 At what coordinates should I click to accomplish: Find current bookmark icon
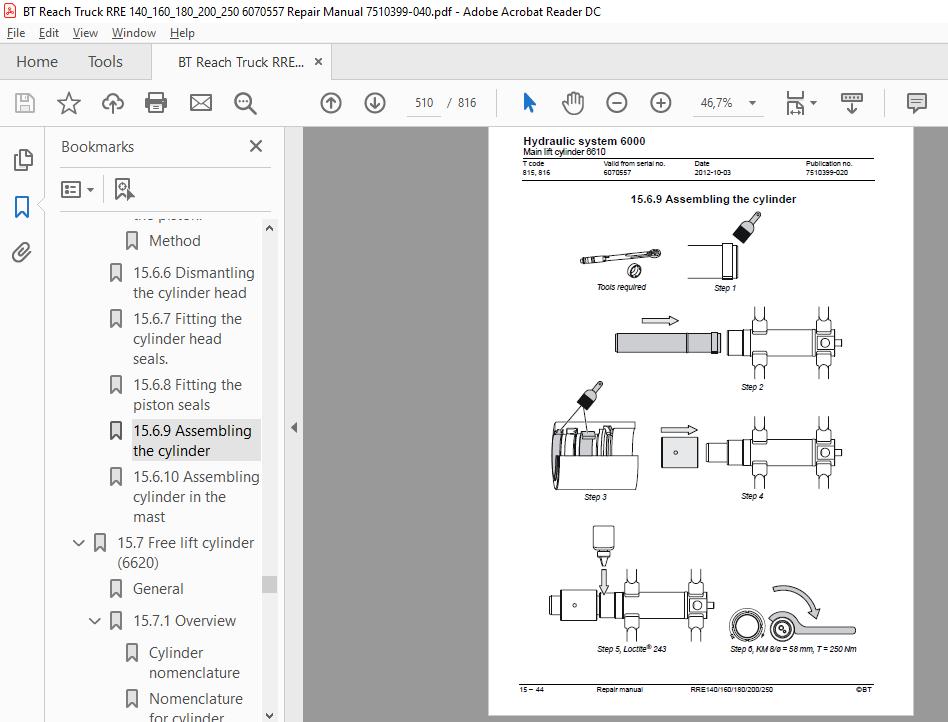click(x=124, y=189)
